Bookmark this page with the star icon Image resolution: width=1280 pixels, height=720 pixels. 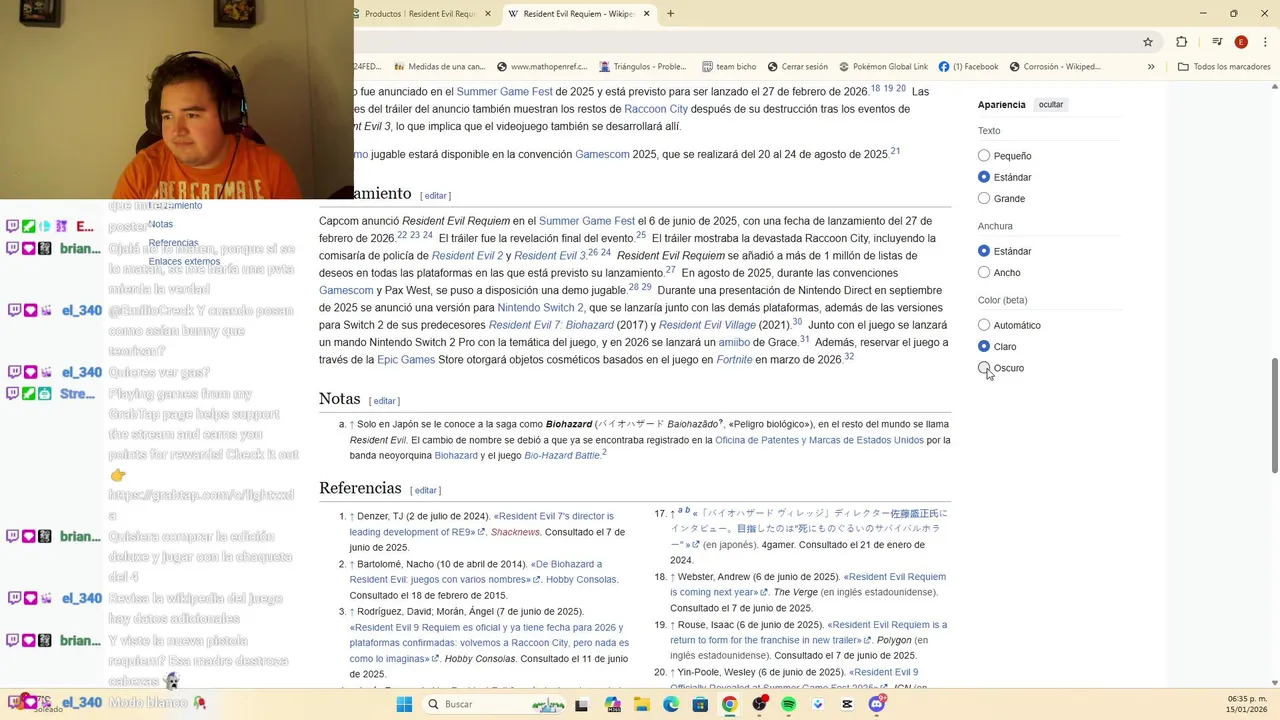(x=1148, y=42)
